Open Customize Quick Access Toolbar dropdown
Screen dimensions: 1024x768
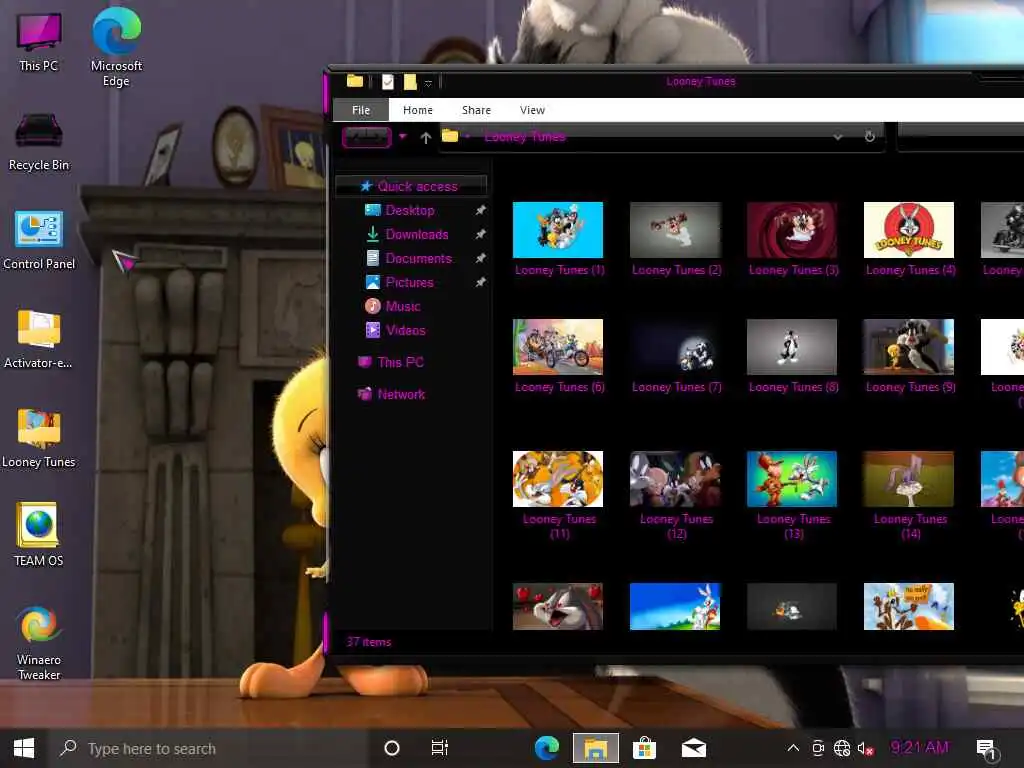[x=428, y=83]
